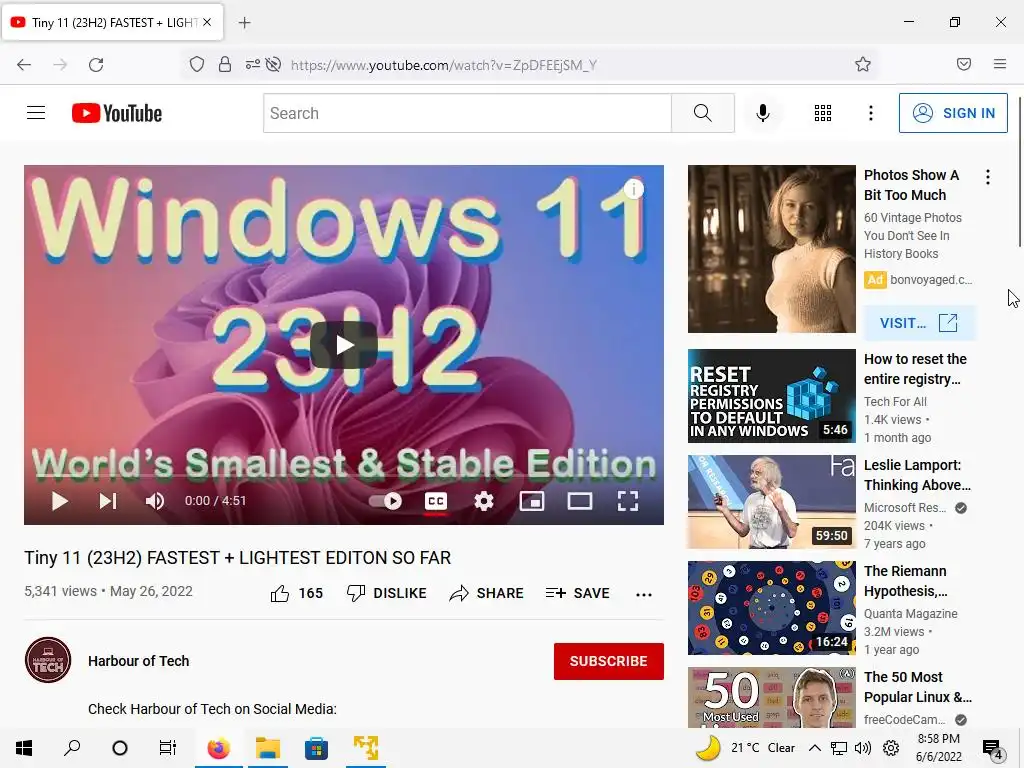Open File Explorer from the taskbar
1024x768 pixels.
pos(267,748)
